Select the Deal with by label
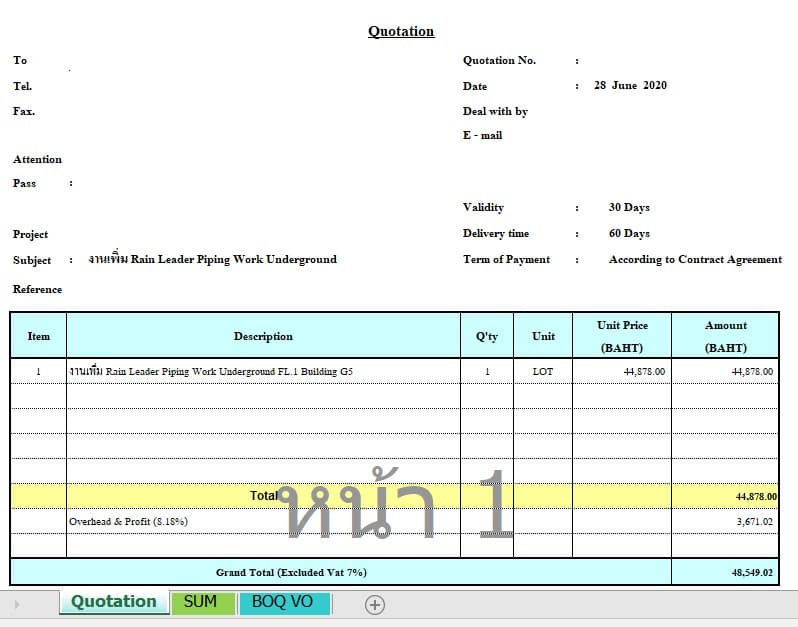The height and width of the screenshot is (627, 798). tap(495, 111)
